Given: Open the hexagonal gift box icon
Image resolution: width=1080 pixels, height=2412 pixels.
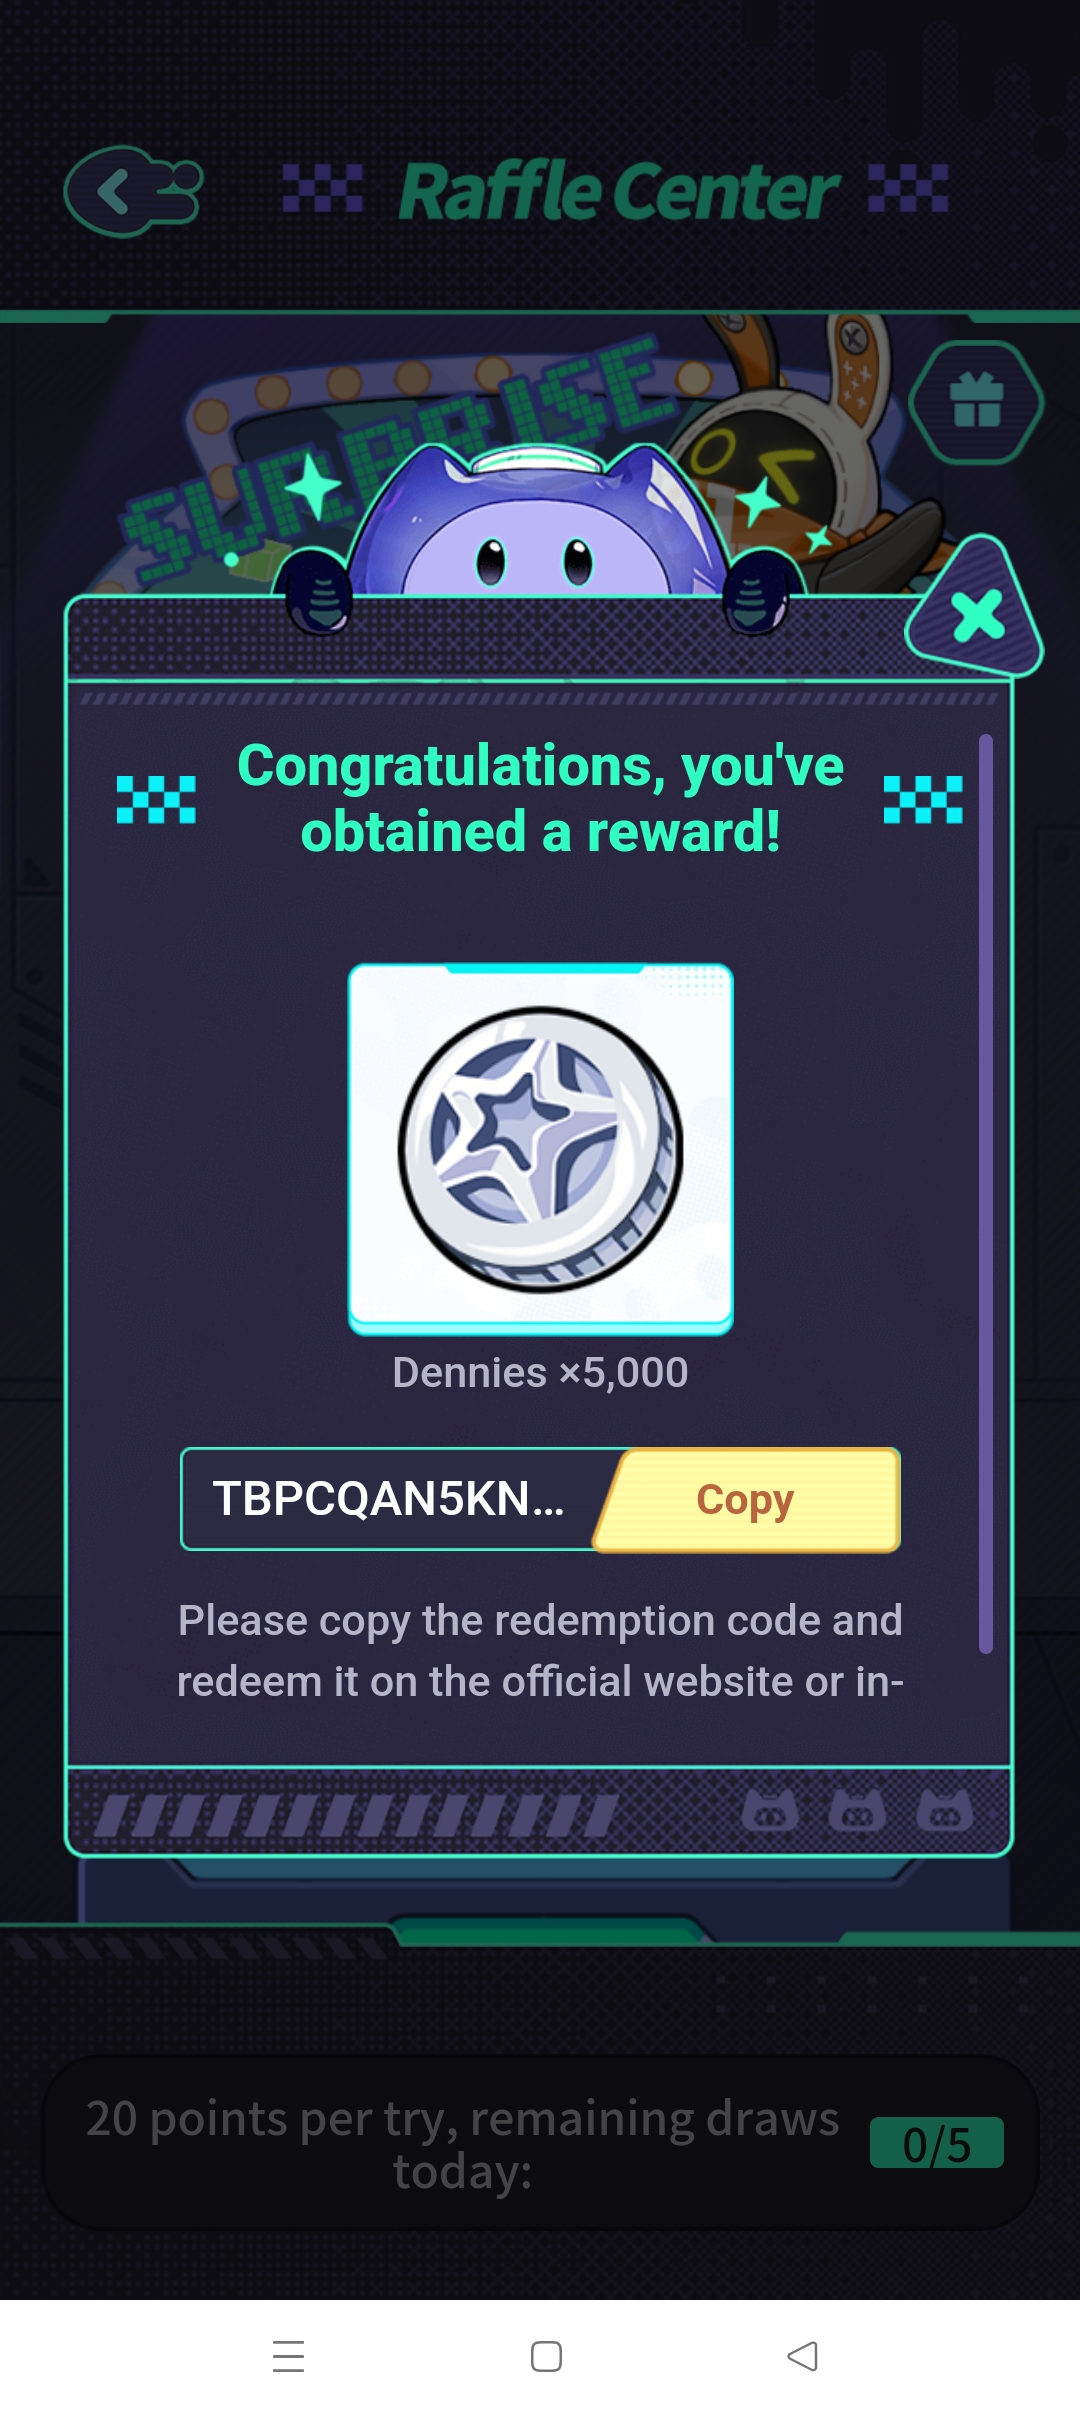Looking at the screenshot, I should [x=976, y=402].
